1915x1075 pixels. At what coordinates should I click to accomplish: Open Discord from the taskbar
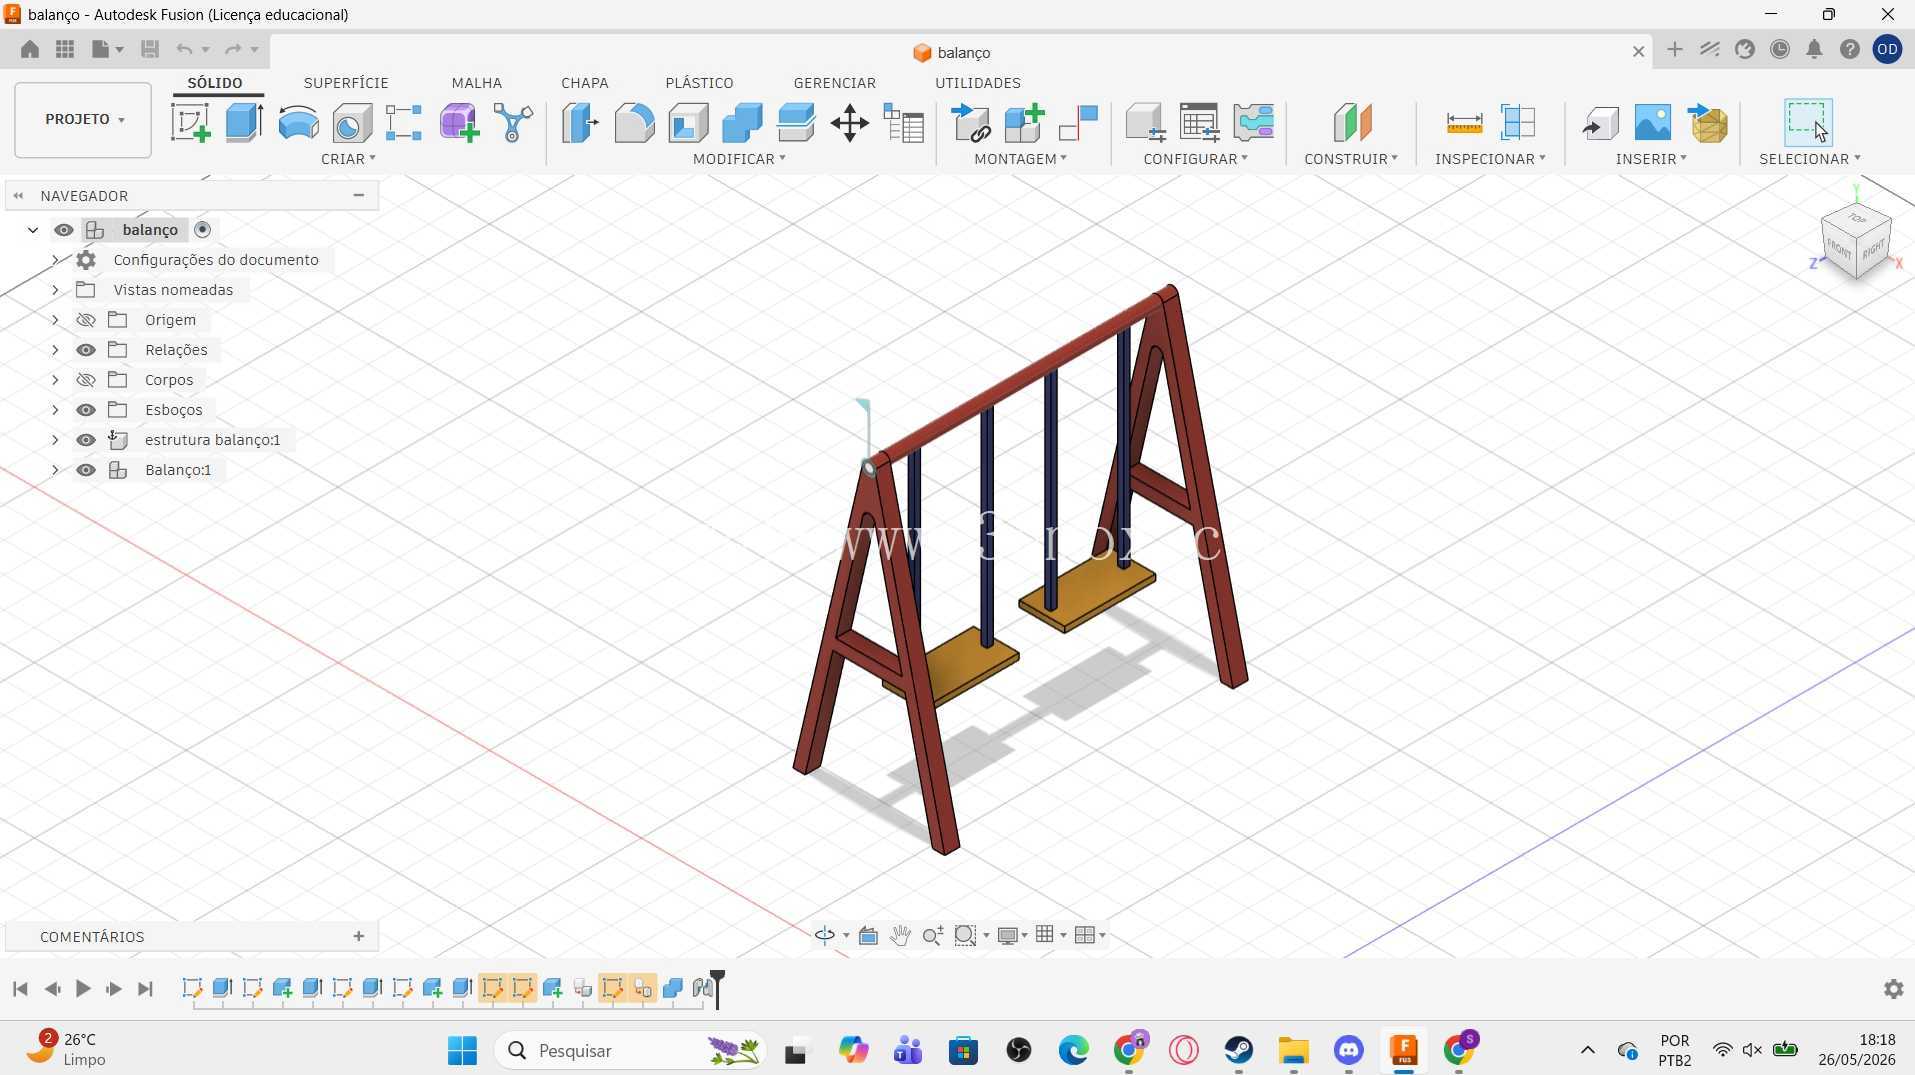(x=1348, y=1050)
